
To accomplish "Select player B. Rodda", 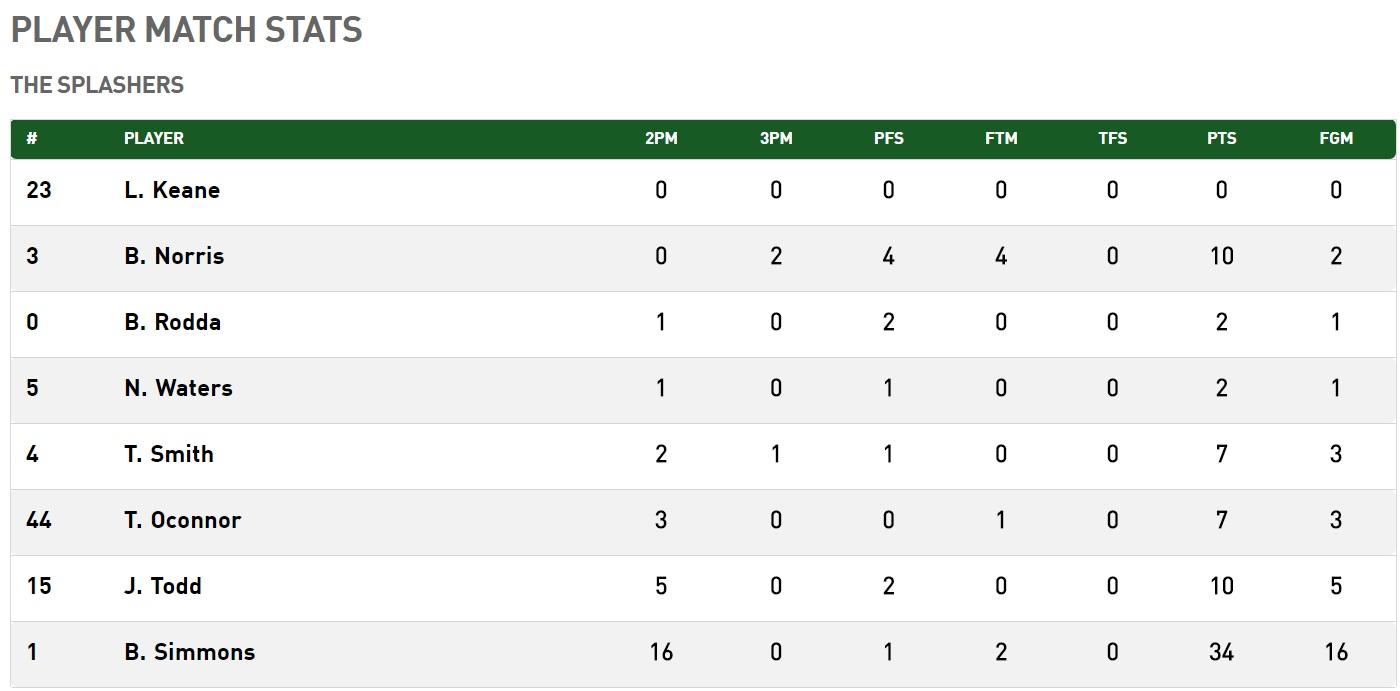I will click(x=173, y=322).
